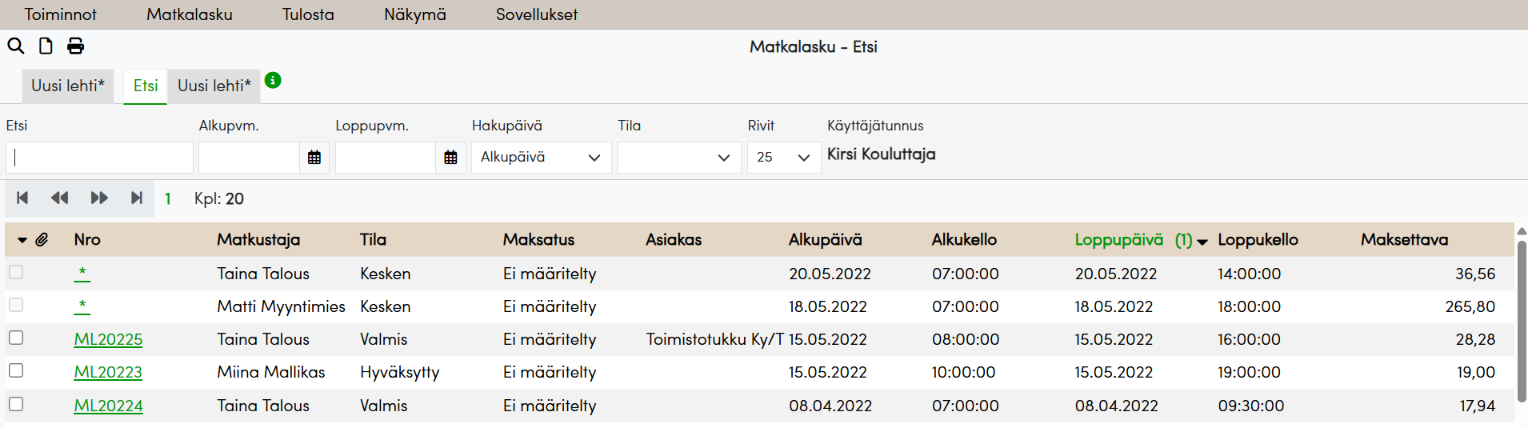Sort by the Loppupäivä column header
The image size is (1528, 427).
1118,240
